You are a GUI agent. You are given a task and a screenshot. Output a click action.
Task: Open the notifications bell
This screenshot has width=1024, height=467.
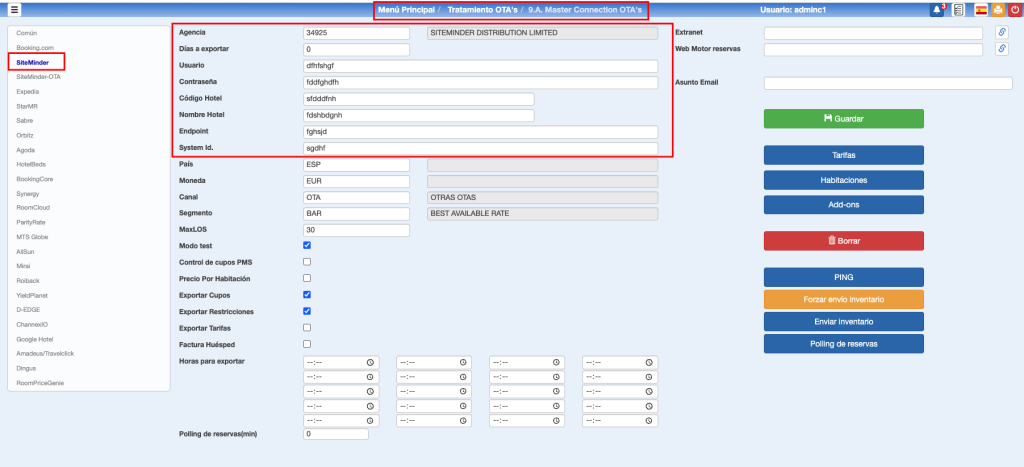pyautogui.click(x=937, y=10)
